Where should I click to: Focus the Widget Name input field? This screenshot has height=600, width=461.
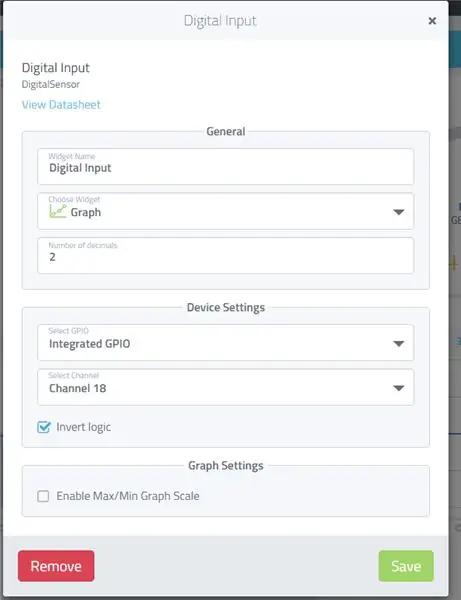[x=226, y=166]
